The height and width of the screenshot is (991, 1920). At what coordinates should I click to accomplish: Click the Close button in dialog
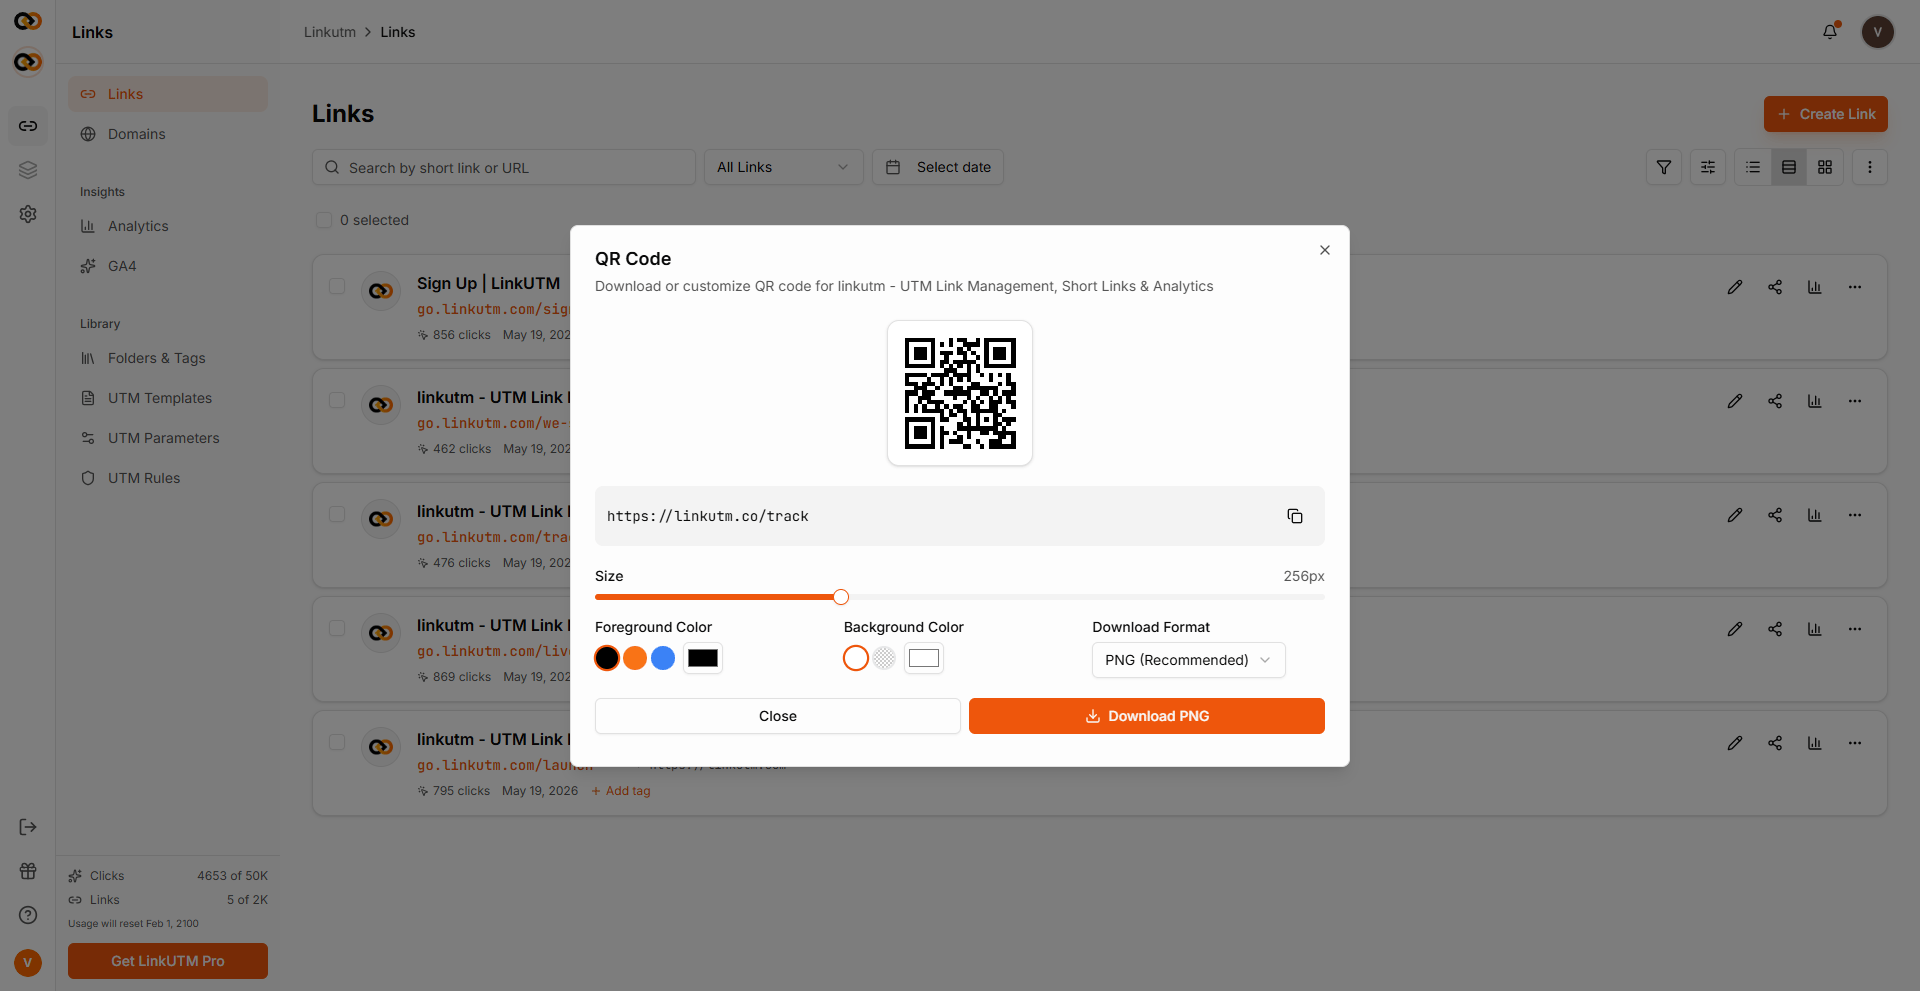(777, 716)
